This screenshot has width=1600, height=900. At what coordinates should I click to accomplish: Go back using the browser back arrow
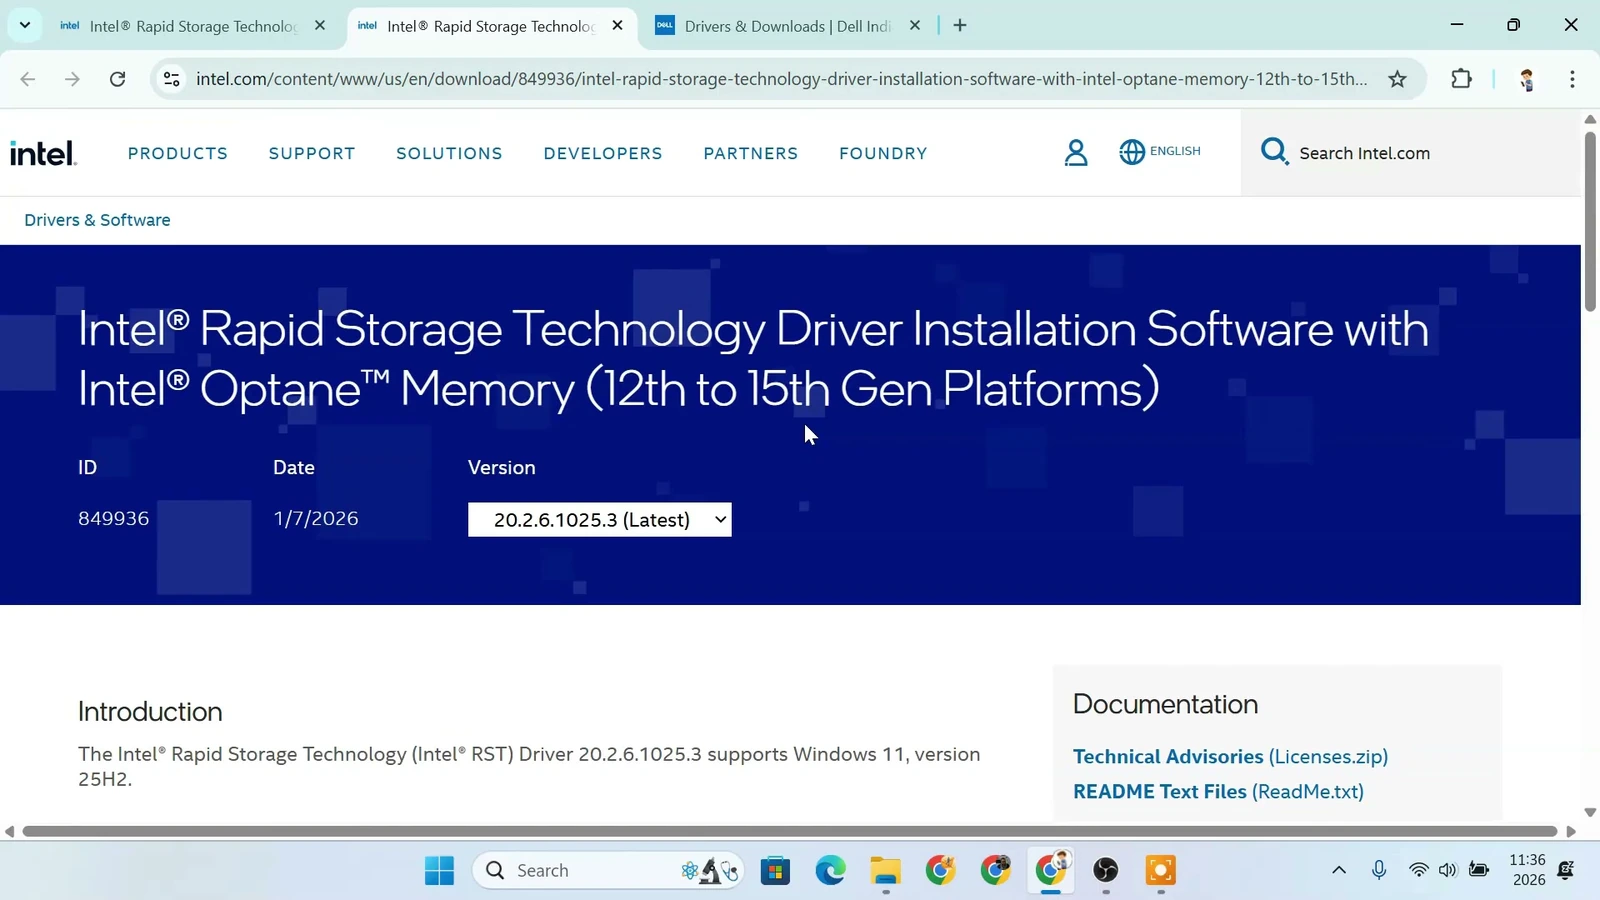pyautogui.click(x=28, y=79)
